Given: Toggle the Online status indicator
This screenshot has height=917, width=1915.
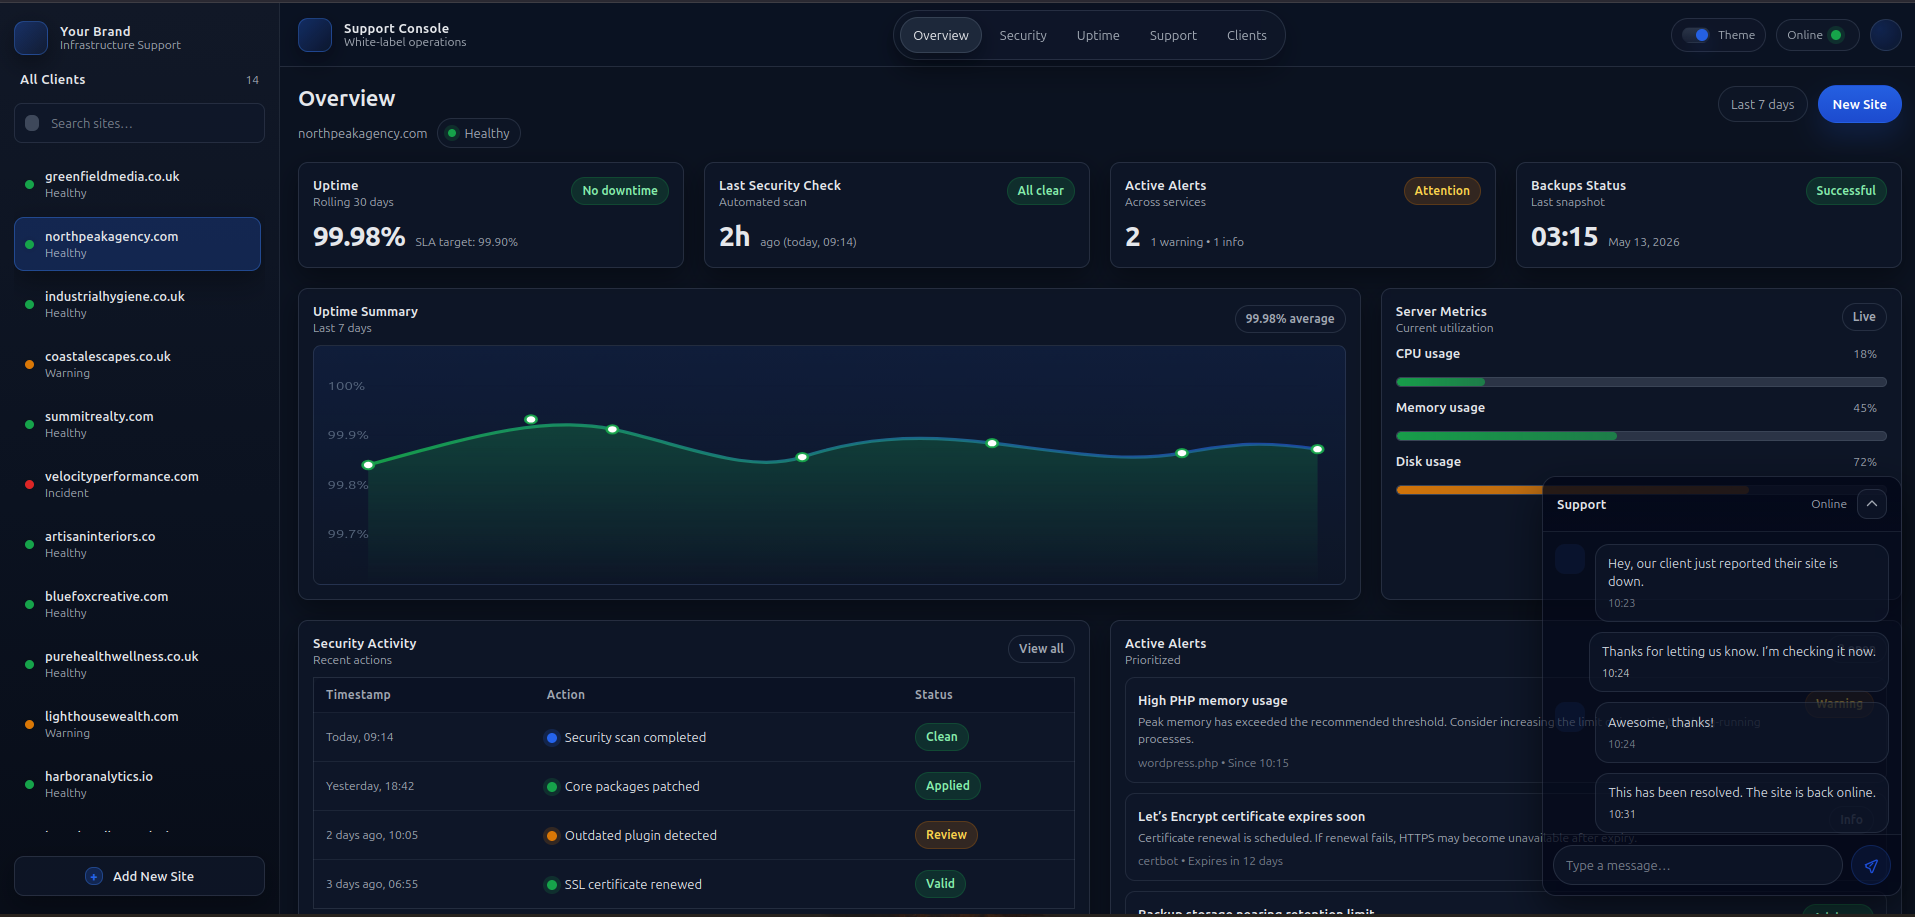Looking at the screenshot, I should [1817, 35].
